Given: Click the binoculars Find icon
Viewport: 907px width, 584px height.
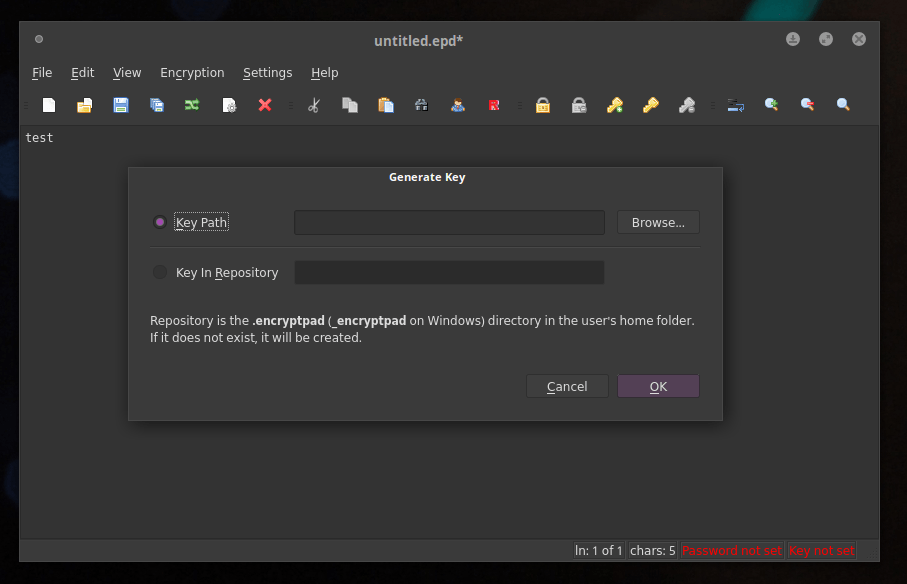Looking at the screenshot, I should [x=422, y=105].
